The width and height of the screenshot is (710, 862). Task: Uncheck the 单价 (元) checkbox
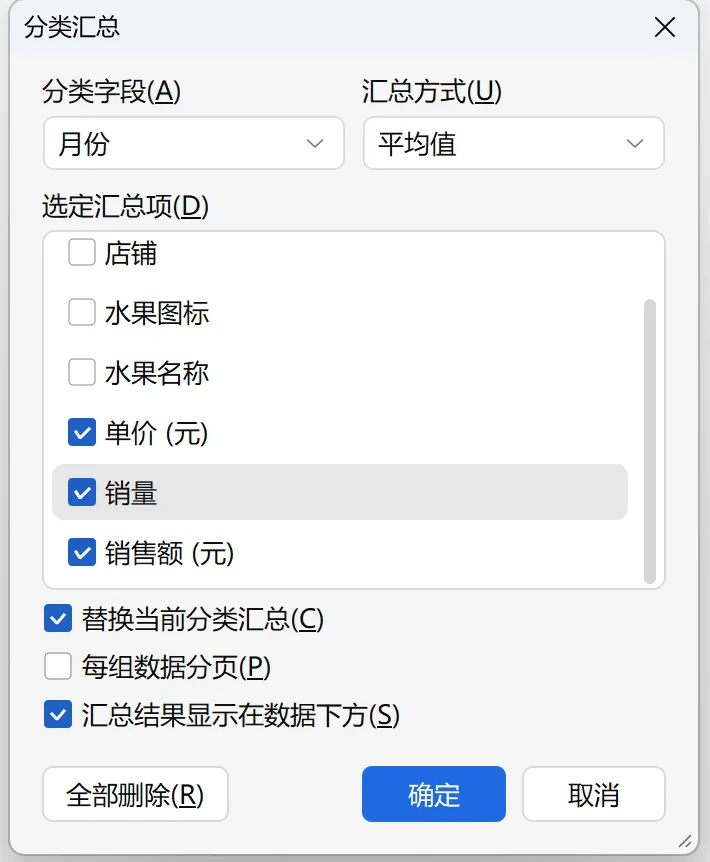[x=82, y=432]
